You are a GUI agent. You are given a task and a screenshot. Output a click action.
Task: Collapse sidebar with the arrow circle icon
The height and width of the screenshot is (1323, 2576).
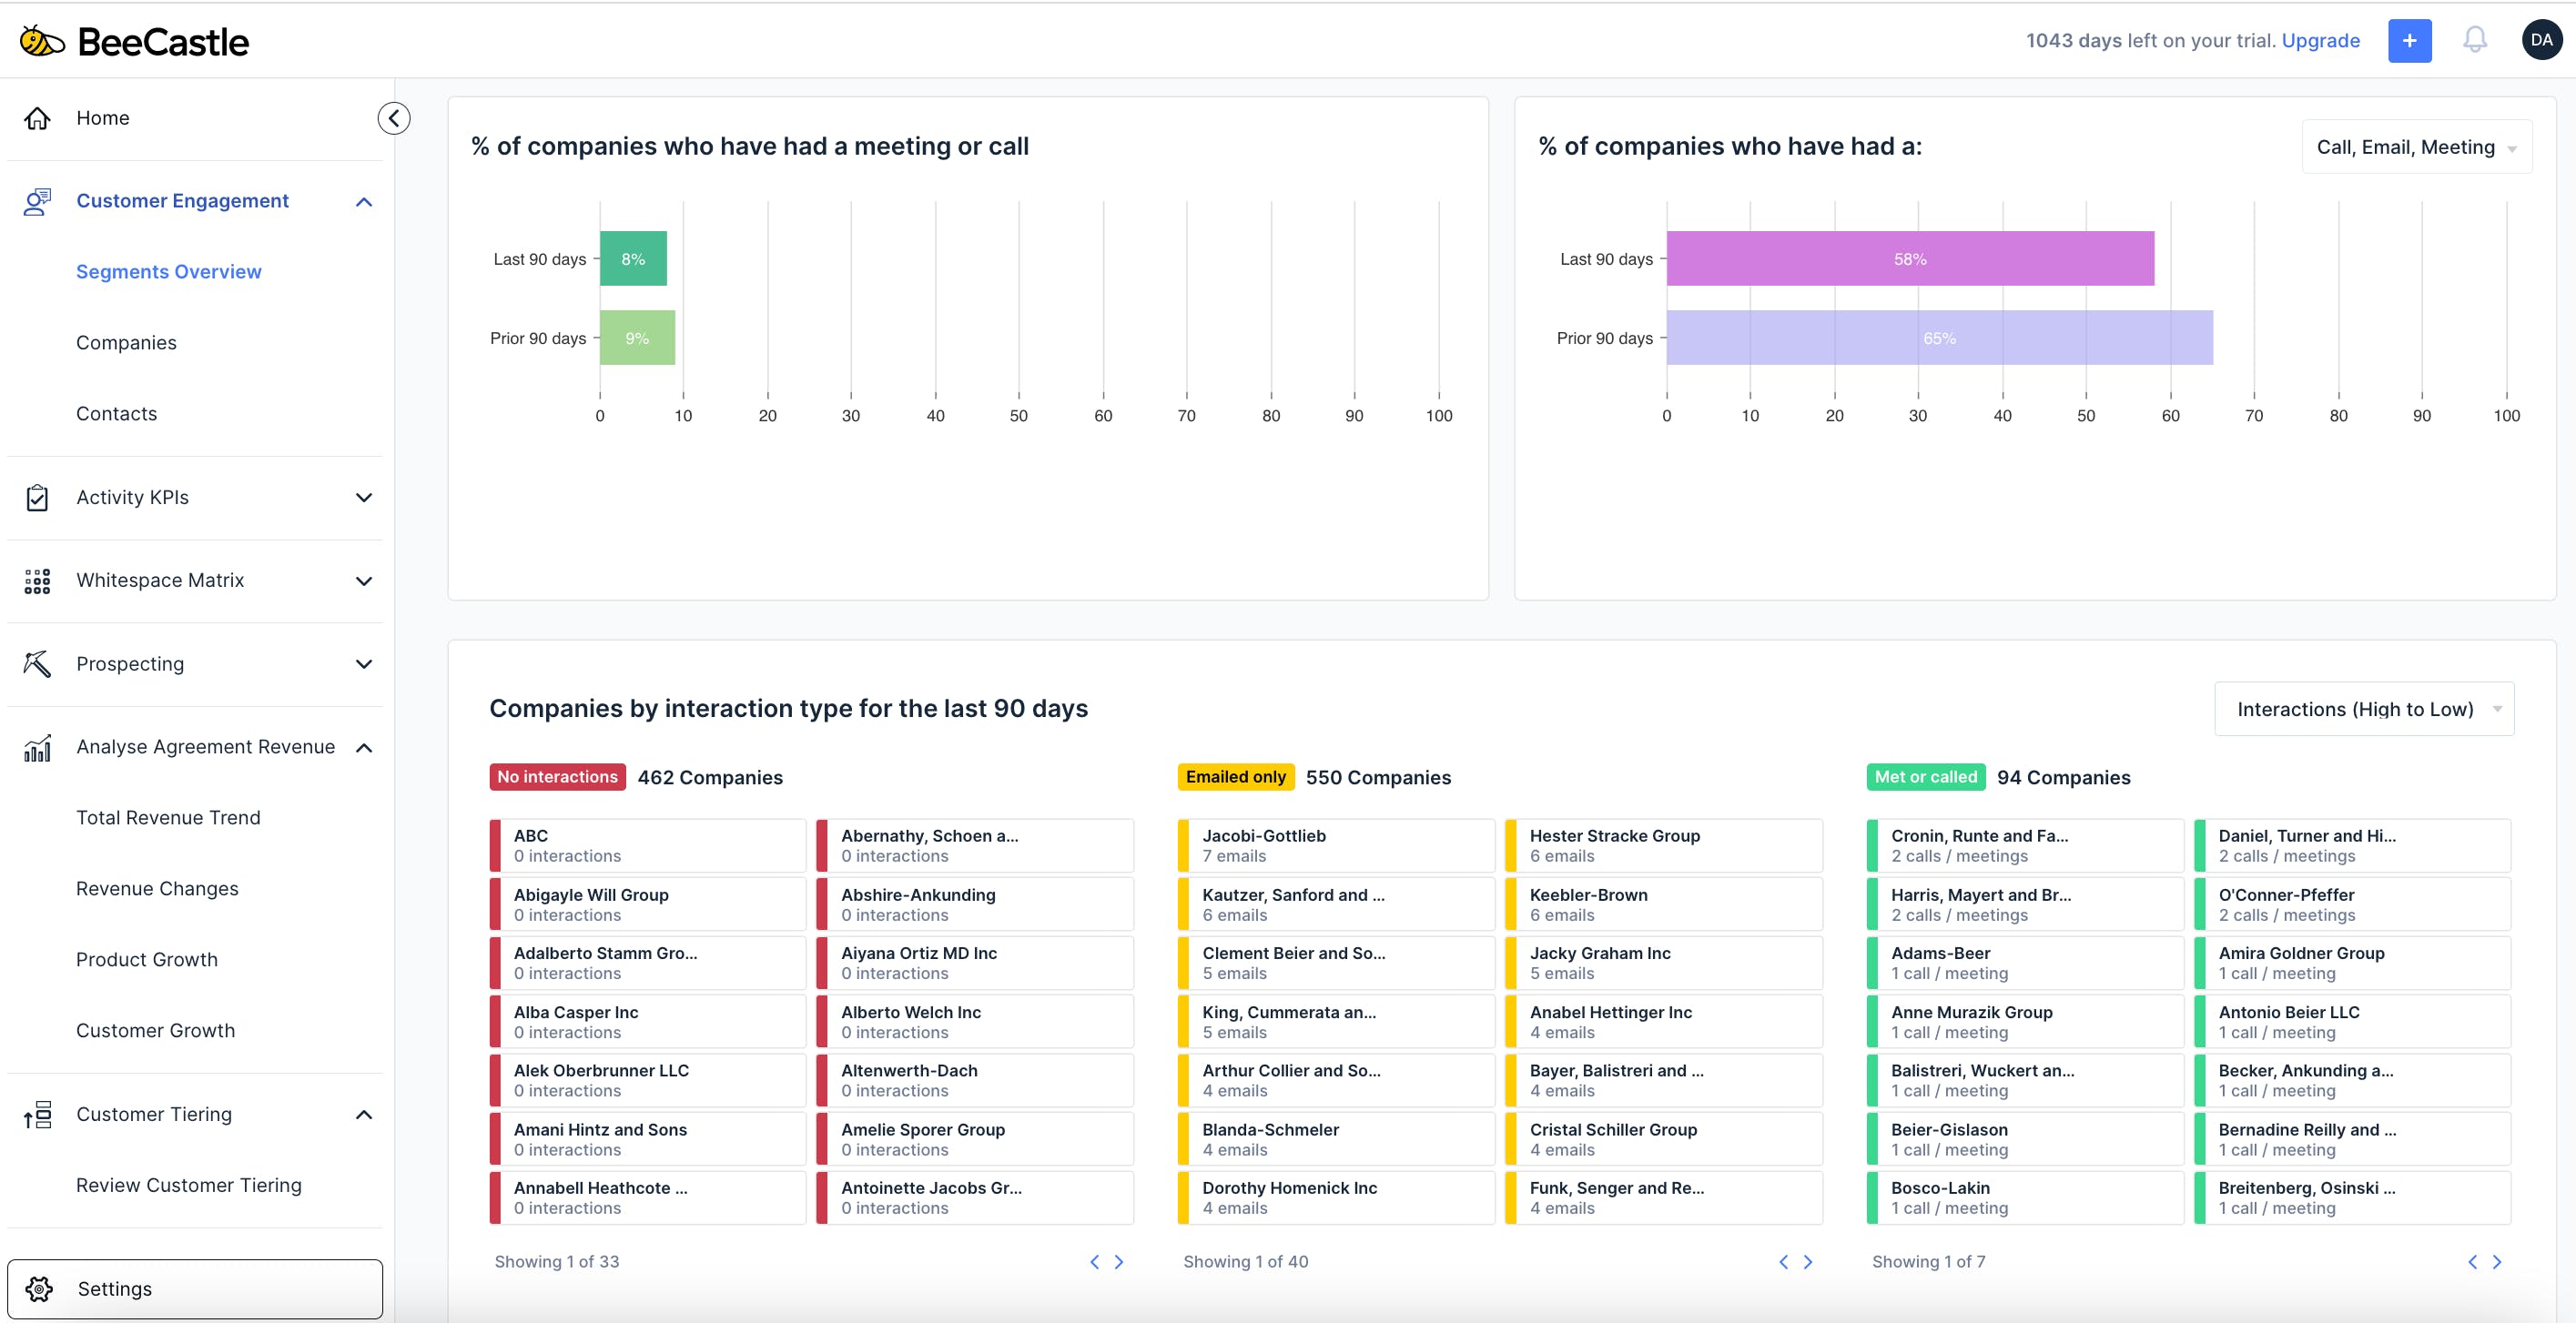pos(393,118)
